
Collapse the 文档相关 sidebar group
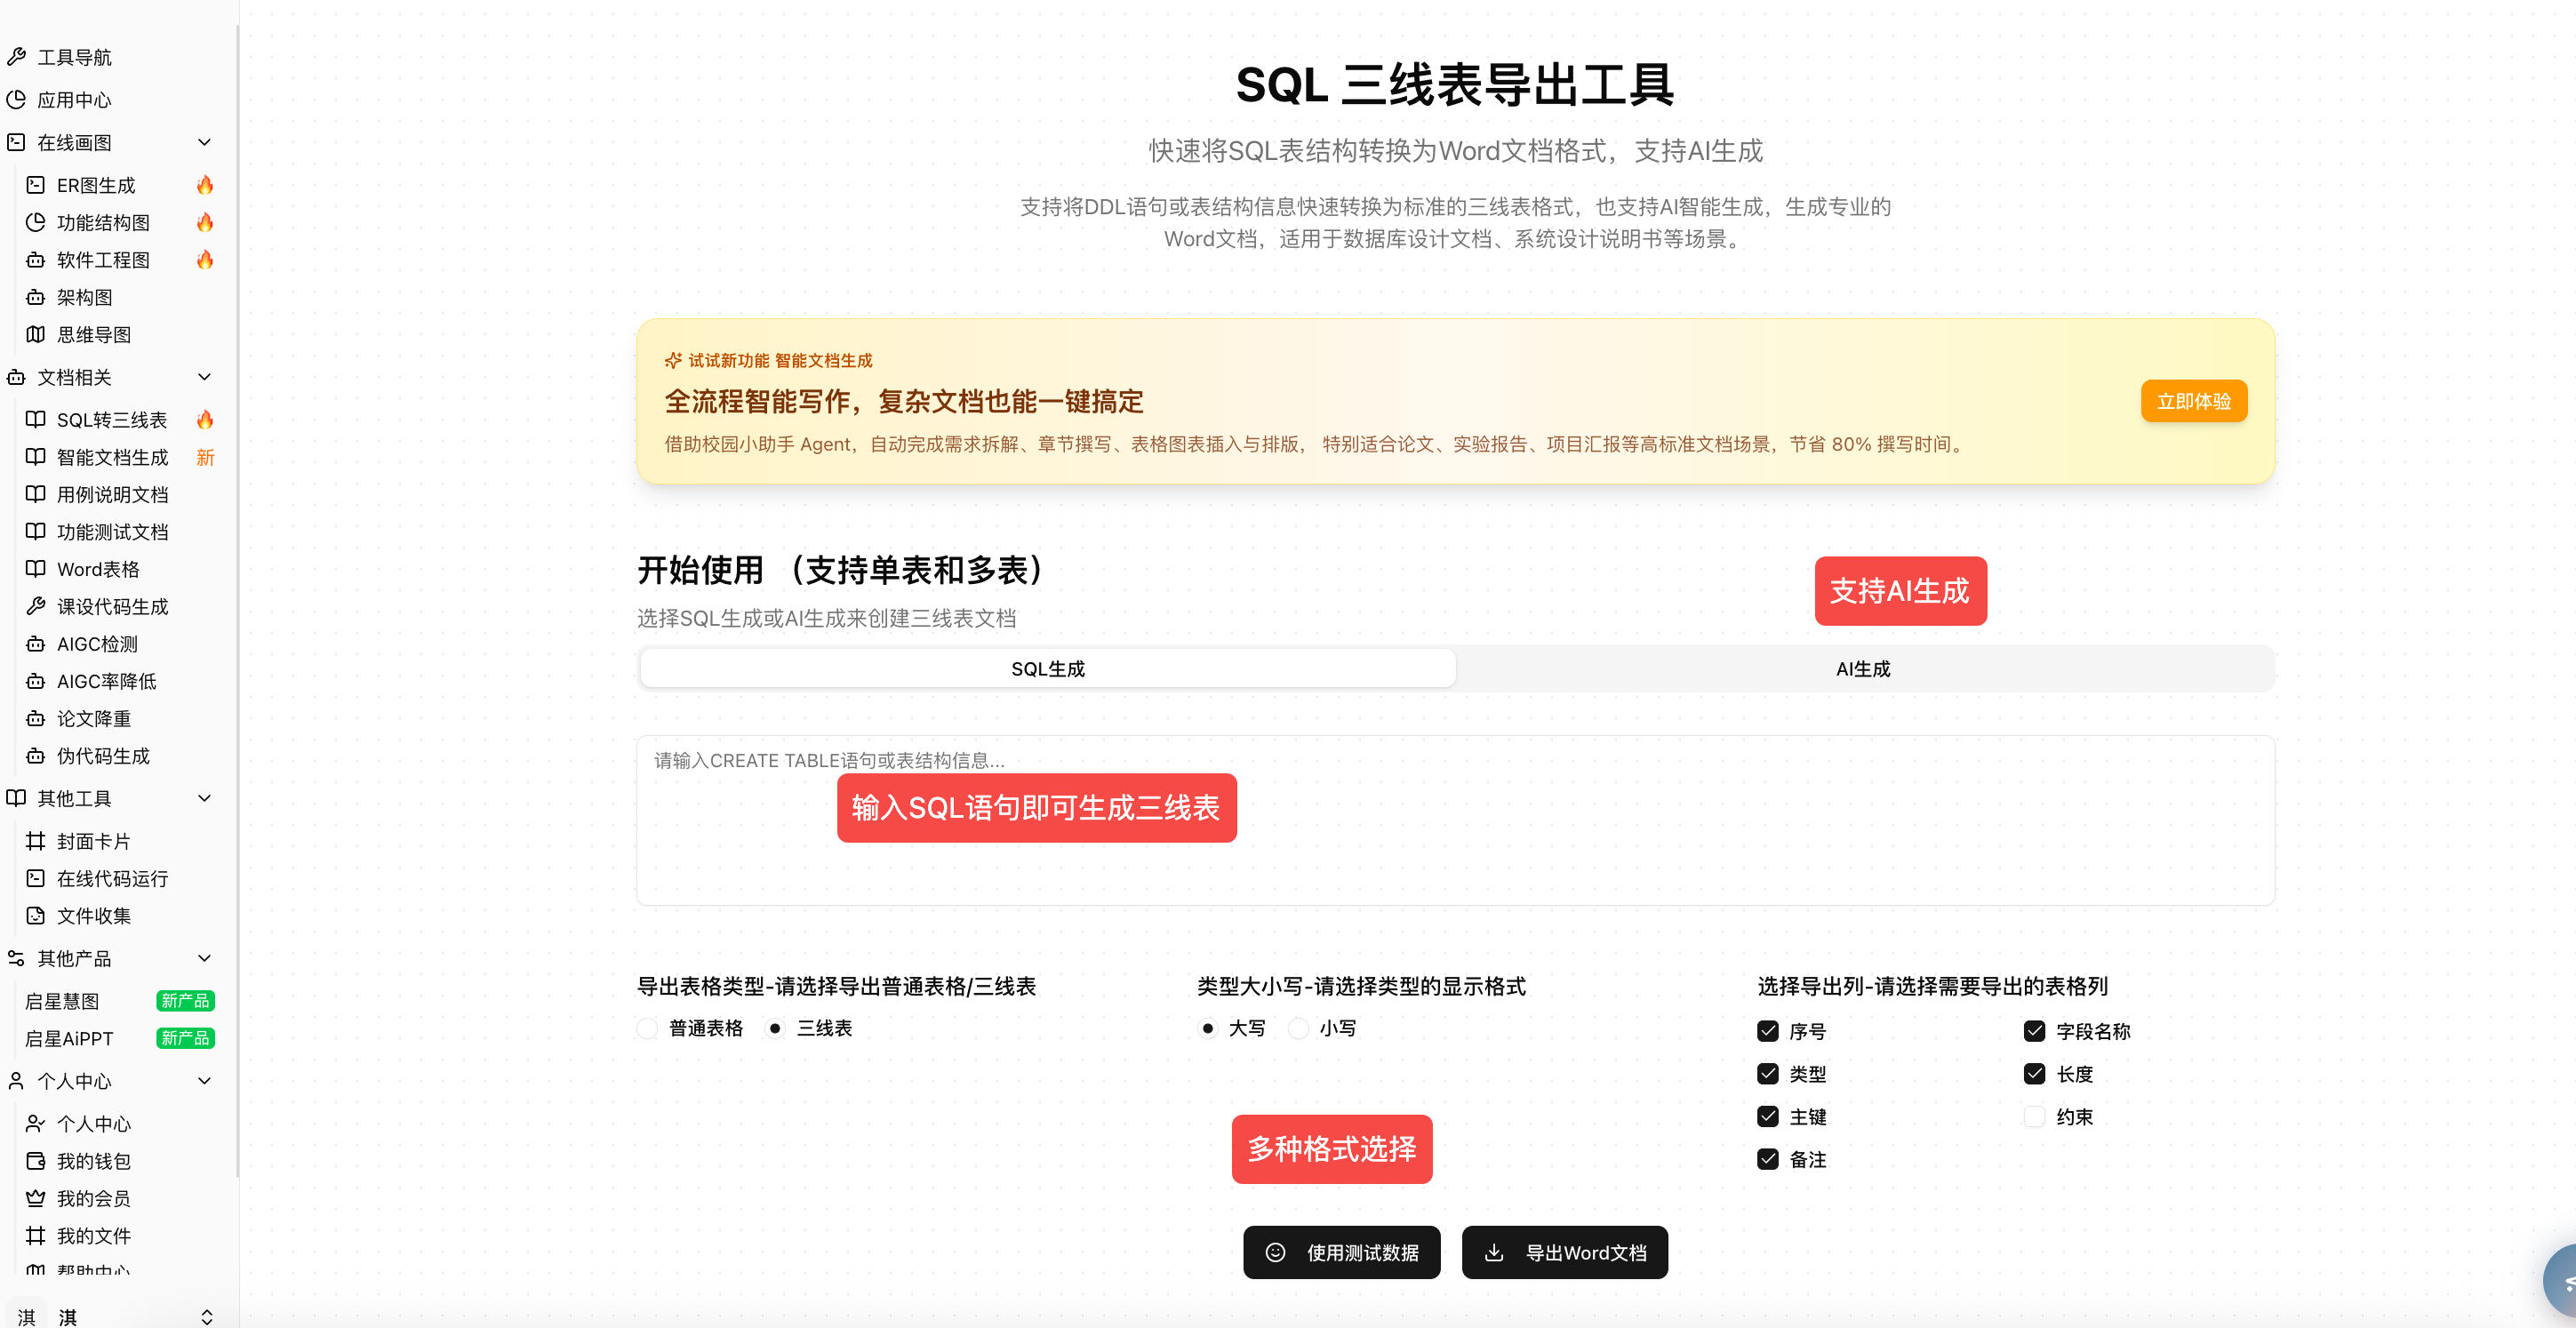[x=204, y=377]
